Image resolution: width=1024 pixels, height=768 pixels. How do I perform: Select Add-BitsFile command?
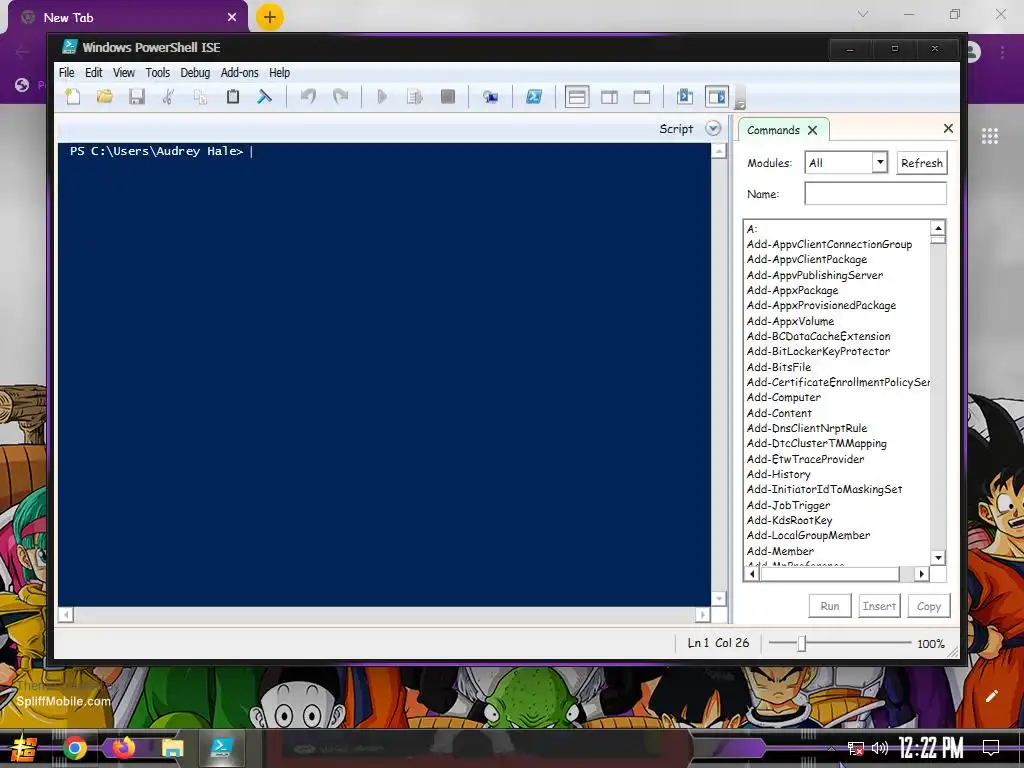tap(779, 367)
